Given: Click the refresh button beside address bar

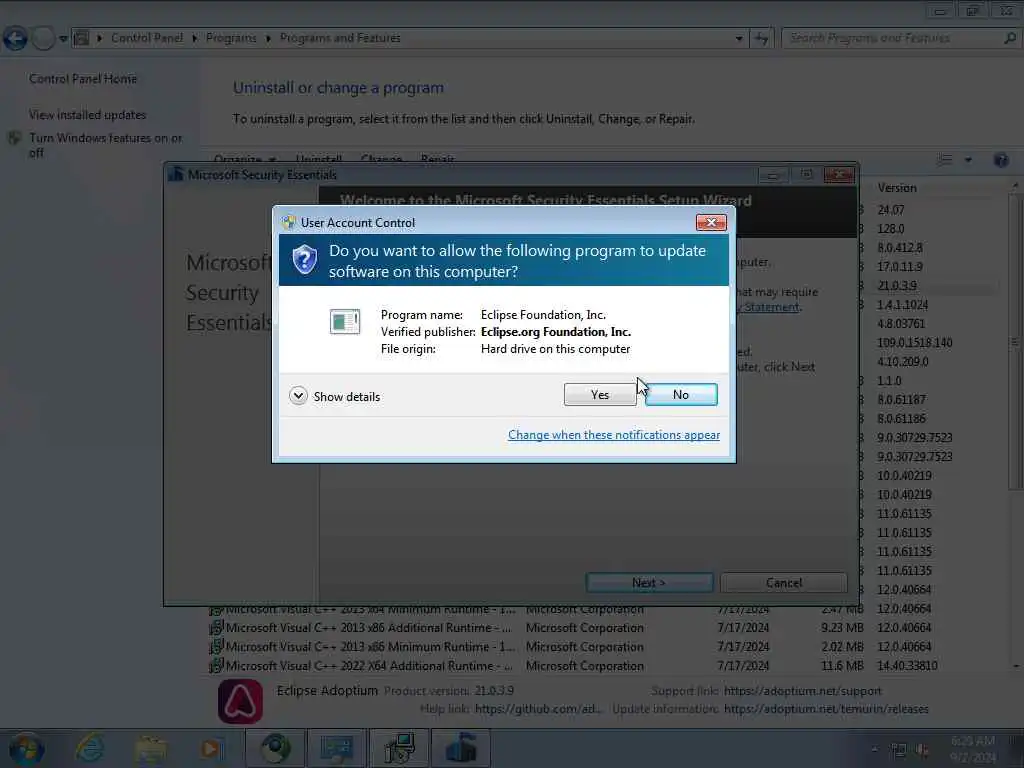Looking at the screenshot, I should (761, 39).
